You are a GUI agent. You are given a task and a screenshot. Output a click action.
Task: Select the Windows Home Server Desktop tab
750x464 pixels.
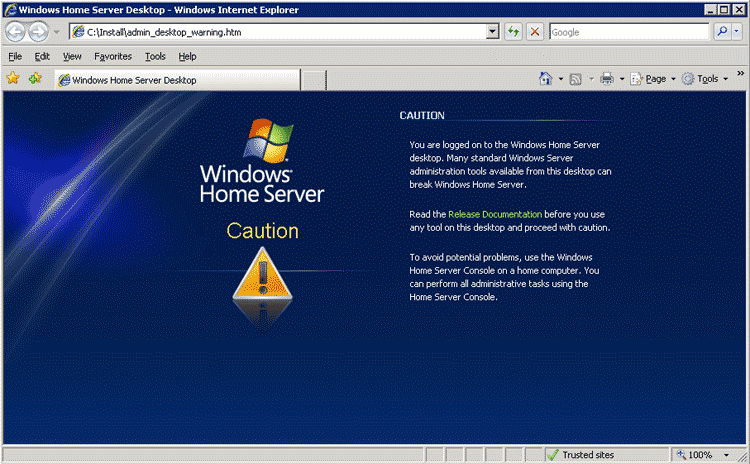tap(177, 80)
